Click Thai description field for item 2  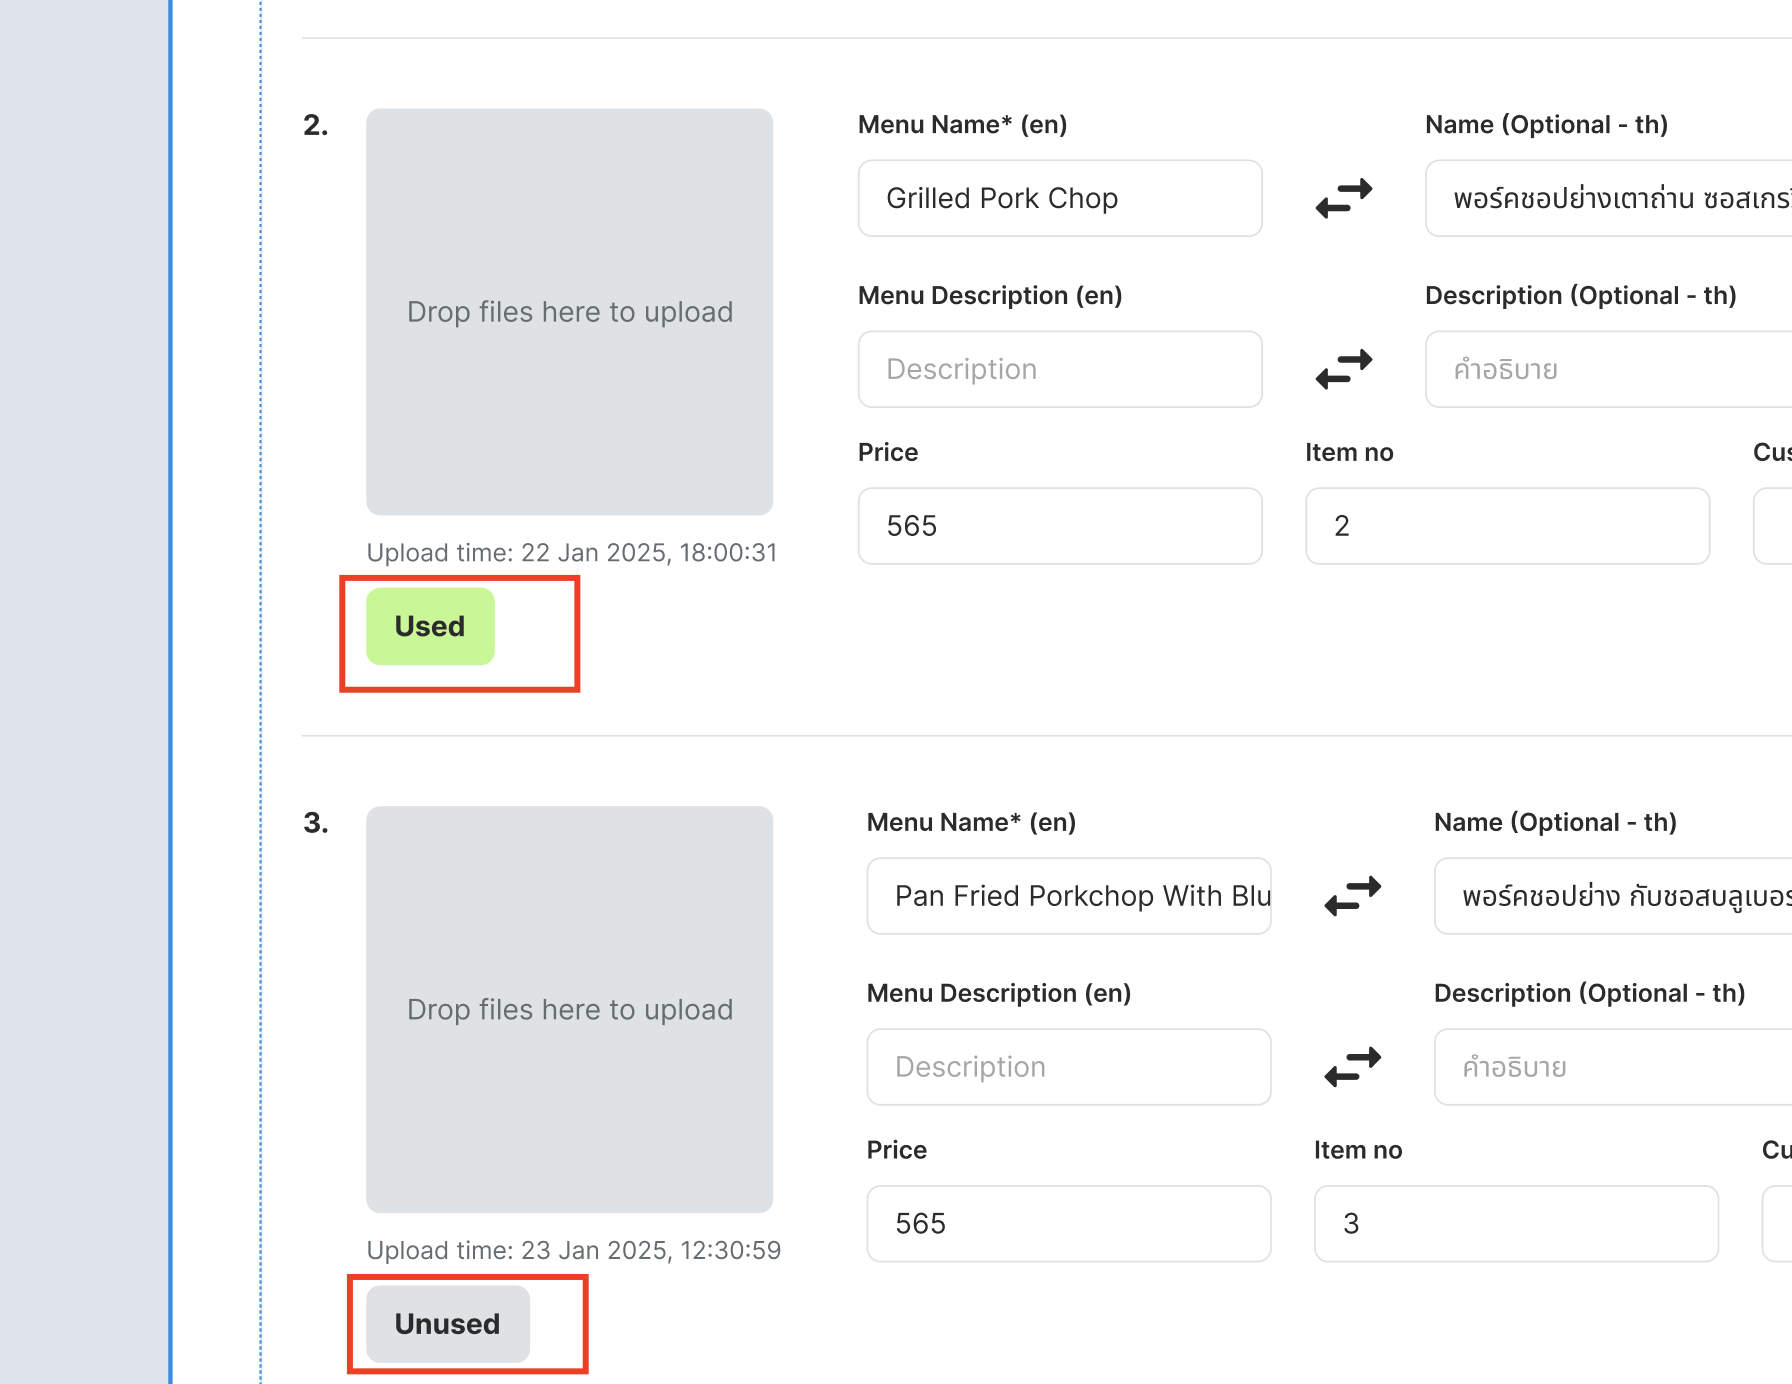(x=1610, y=369)
